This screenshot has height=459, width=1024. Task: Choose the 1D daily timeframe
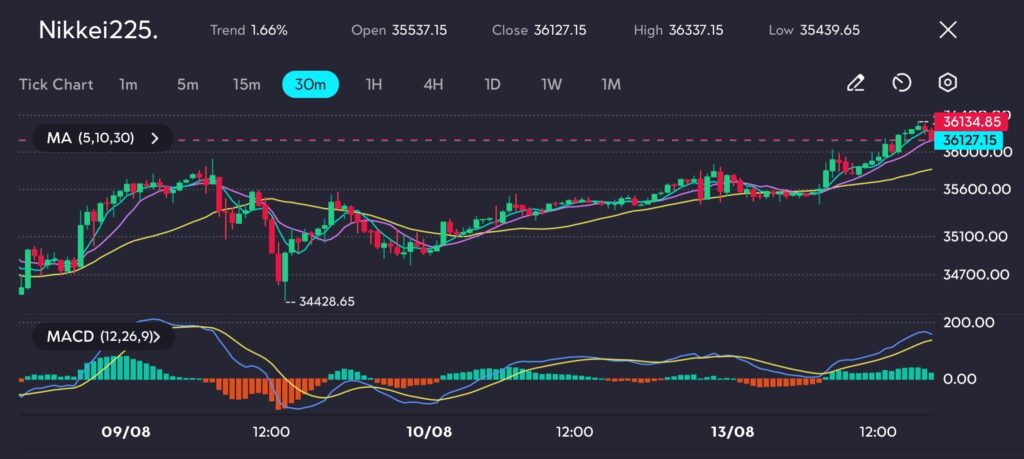[492, 84]
